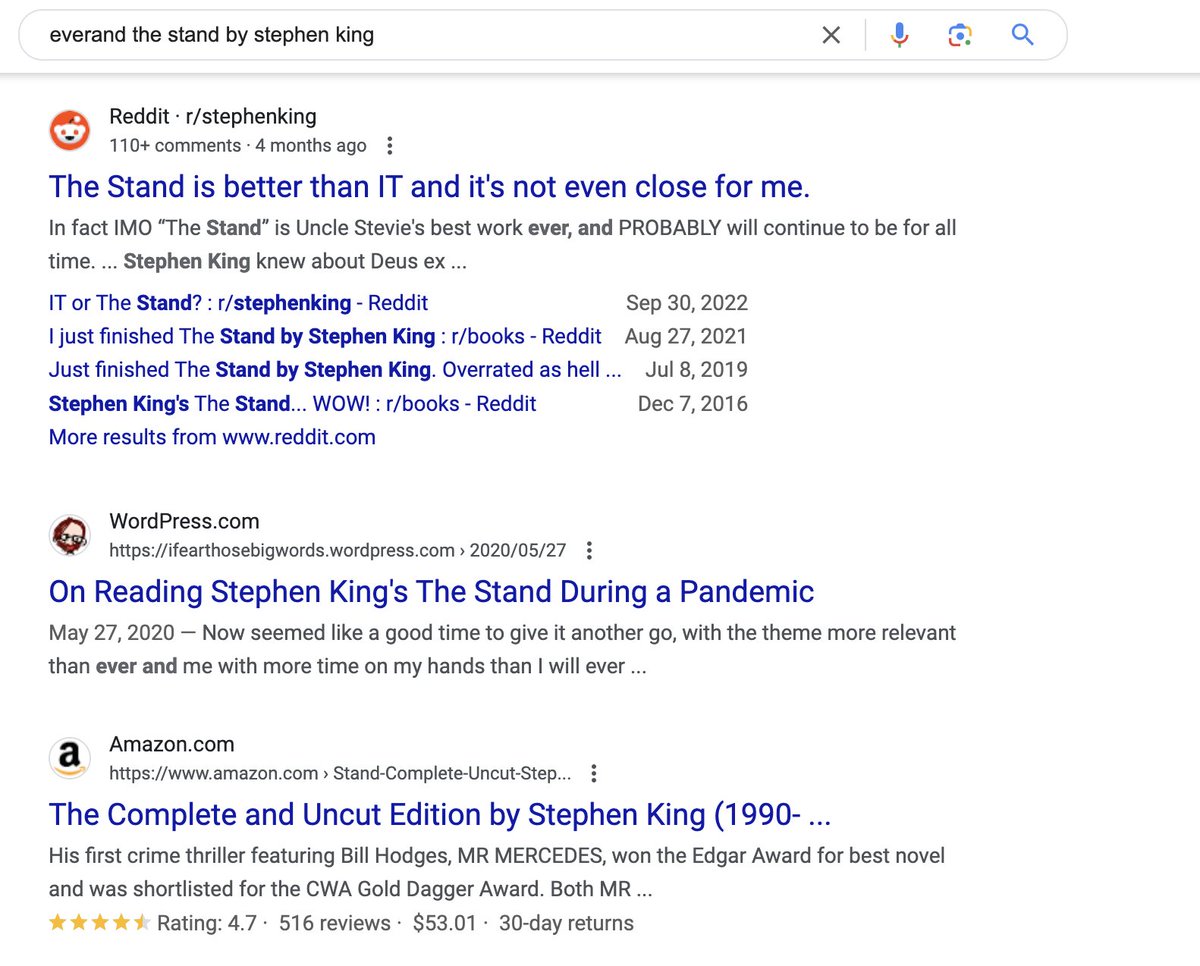Click the WordPress.com source name
1200x966 pixels.
coord(184,521)
